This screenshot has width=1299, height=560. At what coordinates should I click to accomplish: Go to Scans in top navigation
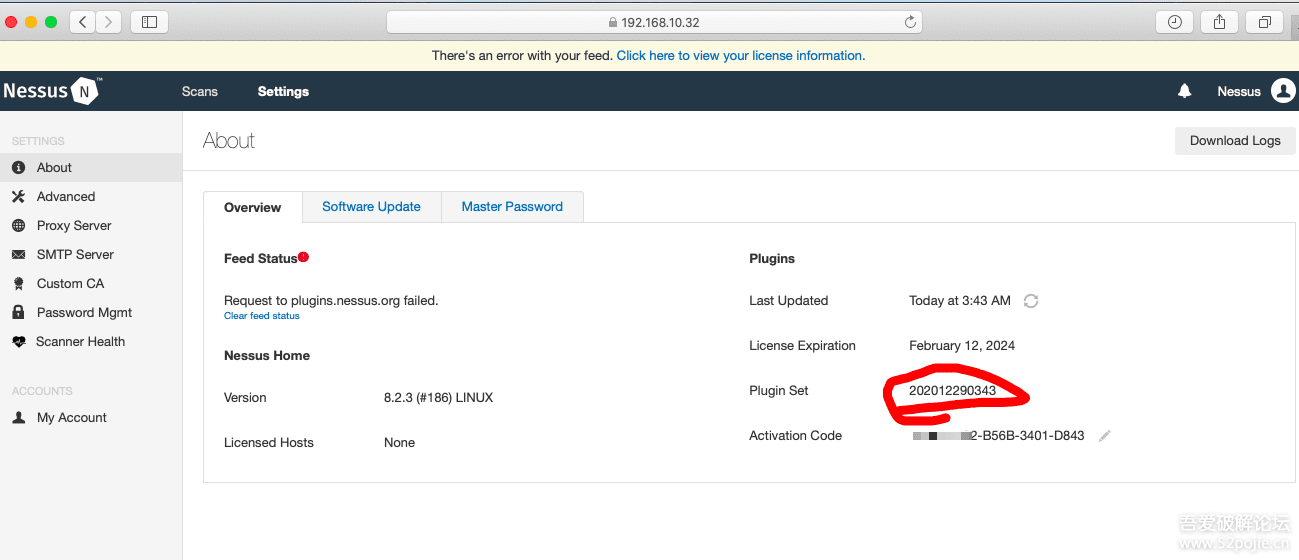click(200, 91)
